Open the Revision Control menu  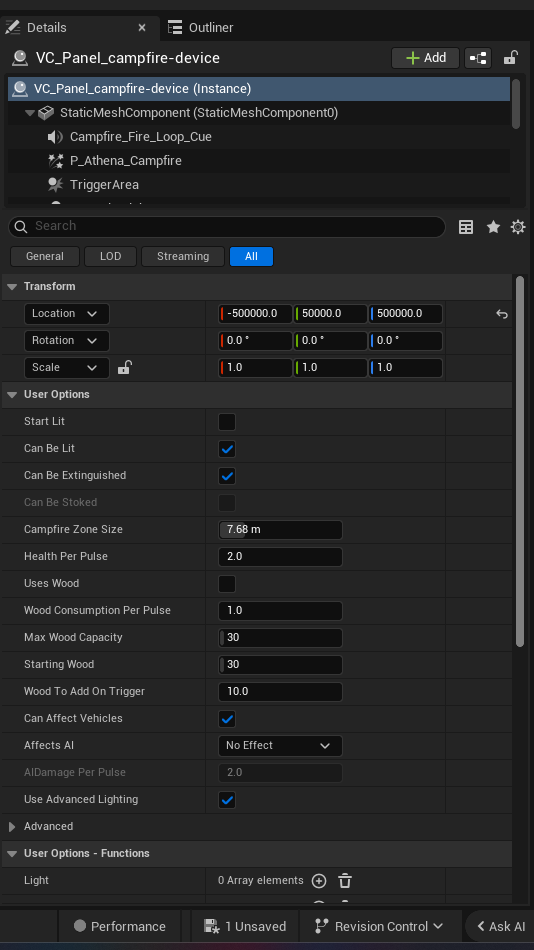coord(379,926)
